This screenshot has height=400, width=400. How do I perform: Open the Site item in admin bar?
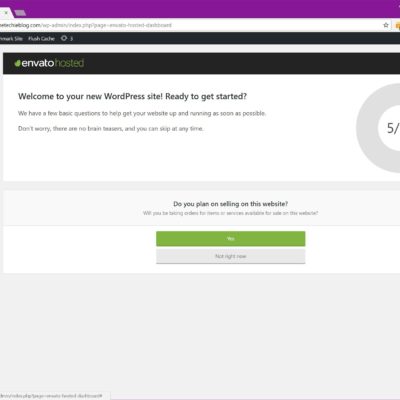coord(11,39)
